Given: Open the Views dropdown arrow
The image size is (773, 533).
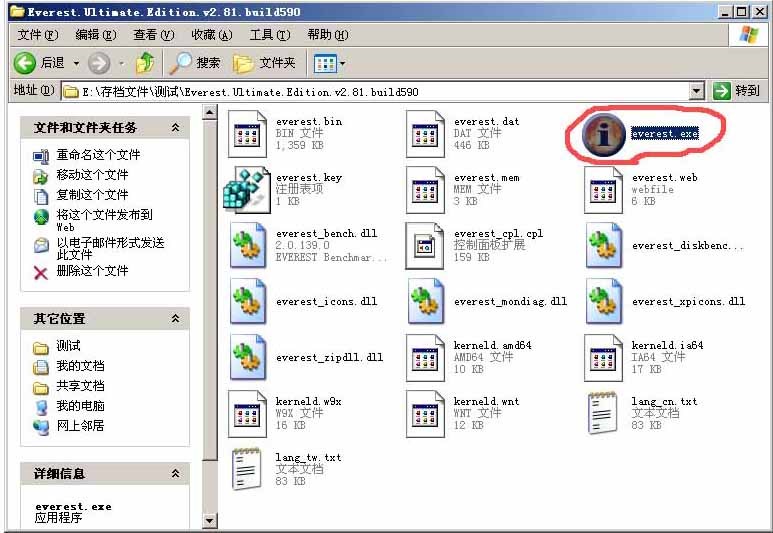Looking at the screenshot, I should pos(343,64).
